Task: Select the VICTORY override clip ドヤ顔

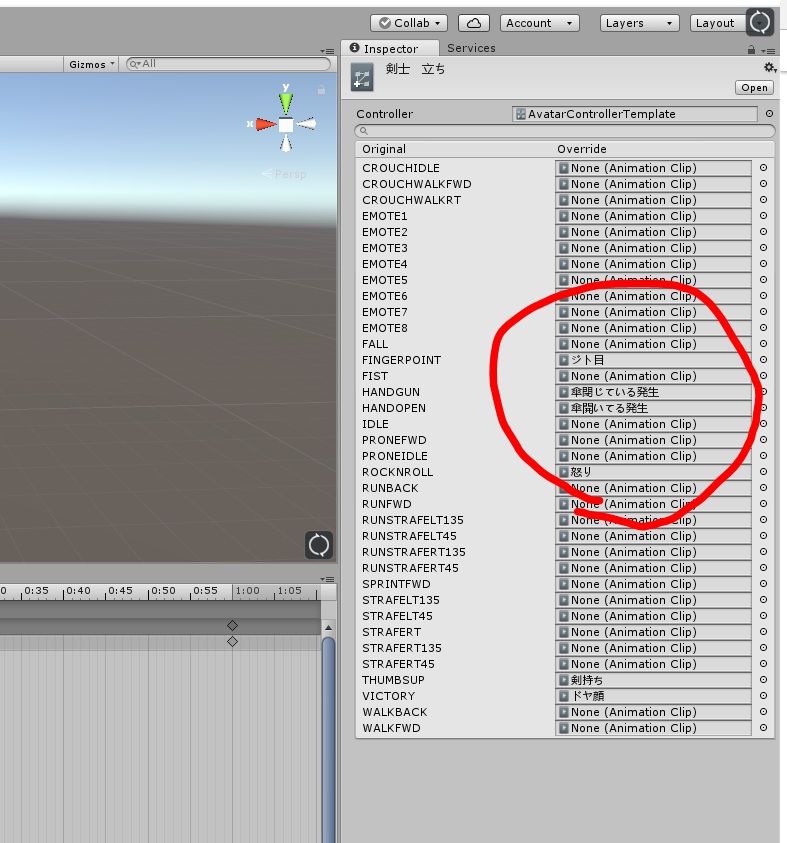Action: 653,696
